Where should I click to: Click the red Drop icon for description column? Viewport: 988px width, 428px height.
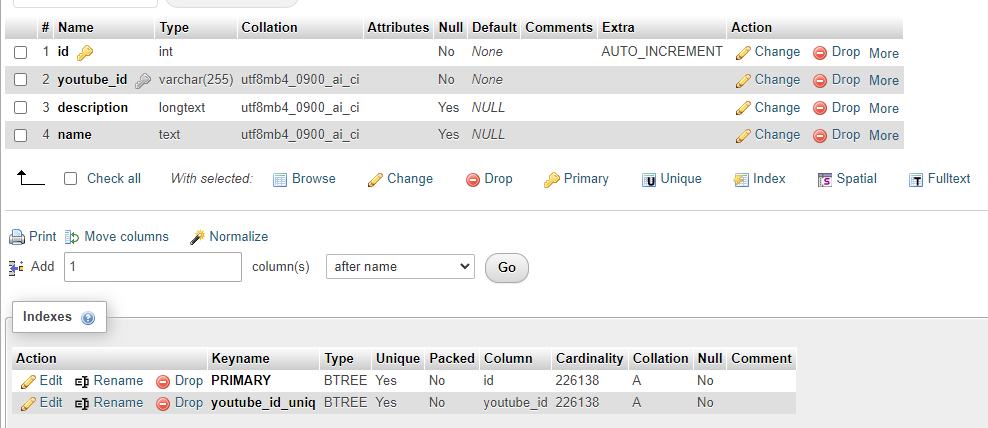820,108
